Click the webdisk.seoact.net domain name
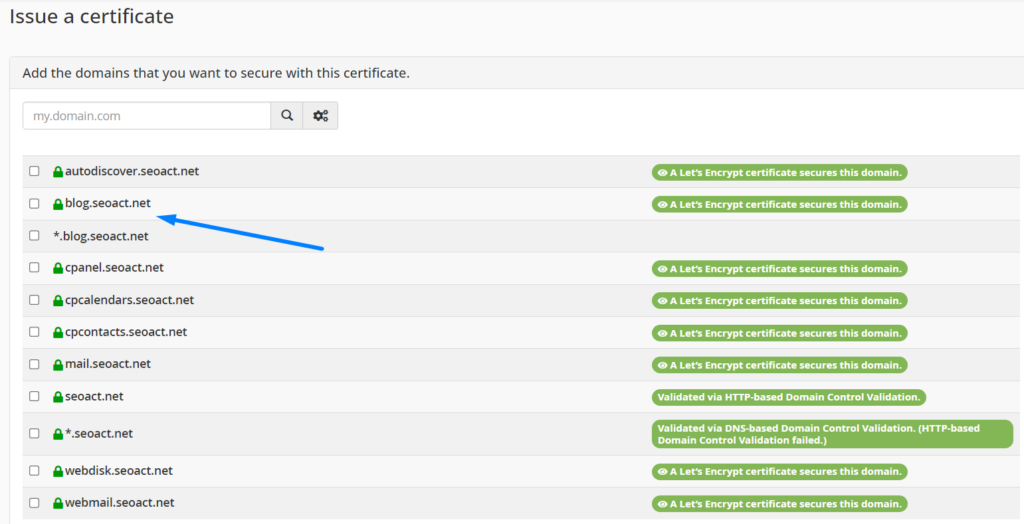 119,470
